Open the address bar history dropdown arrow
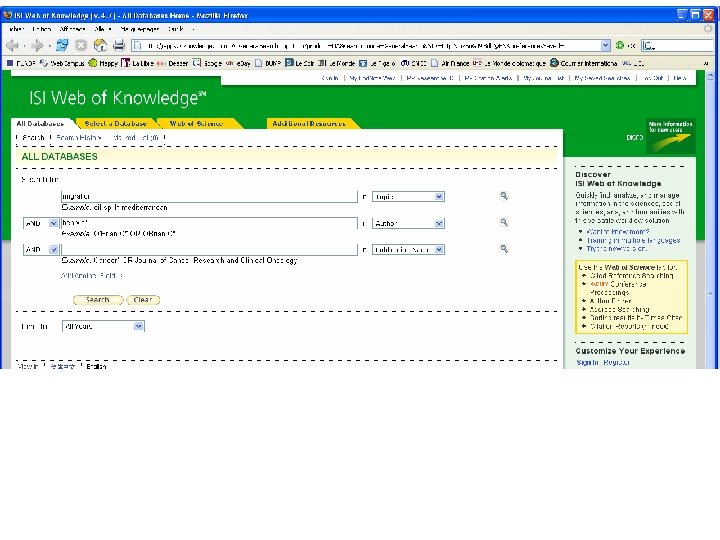Viewport: 720px width, 540px height. coord(605,45)
